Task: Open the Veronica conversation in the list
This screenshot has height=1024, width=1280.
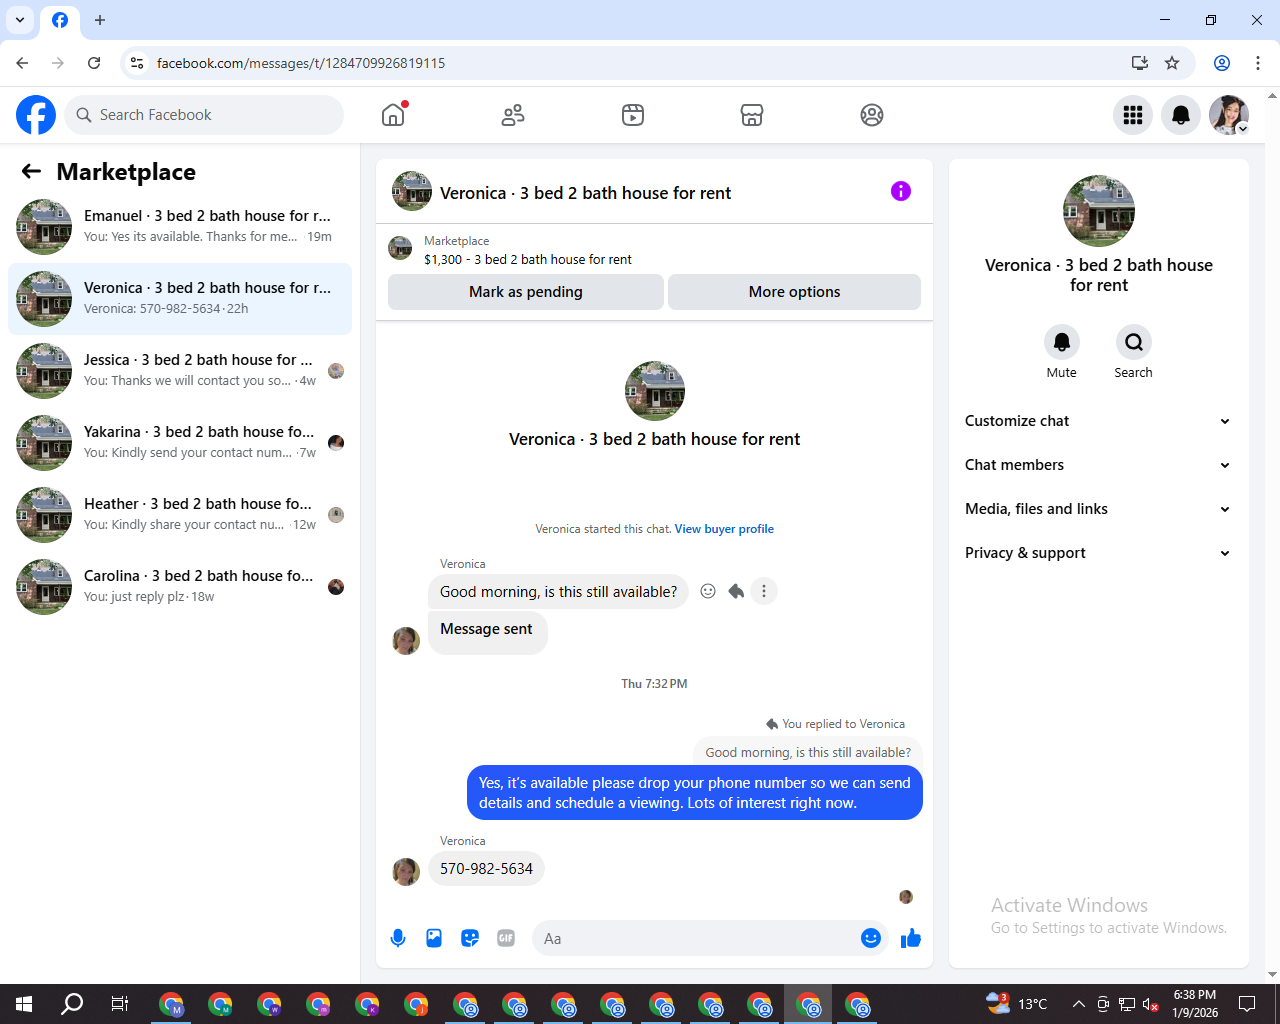Action: (x=180, y=299)
